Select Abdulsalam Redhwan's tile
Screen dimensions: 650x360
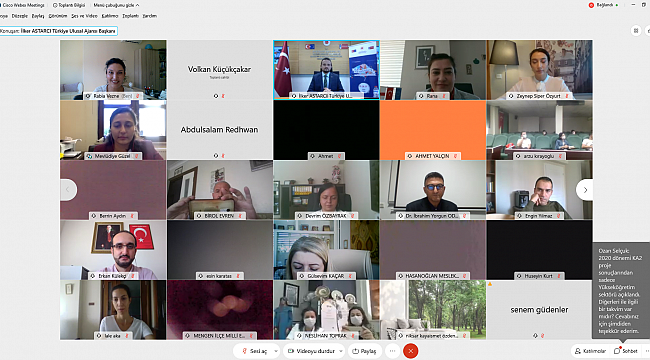[x=220, y=130]
